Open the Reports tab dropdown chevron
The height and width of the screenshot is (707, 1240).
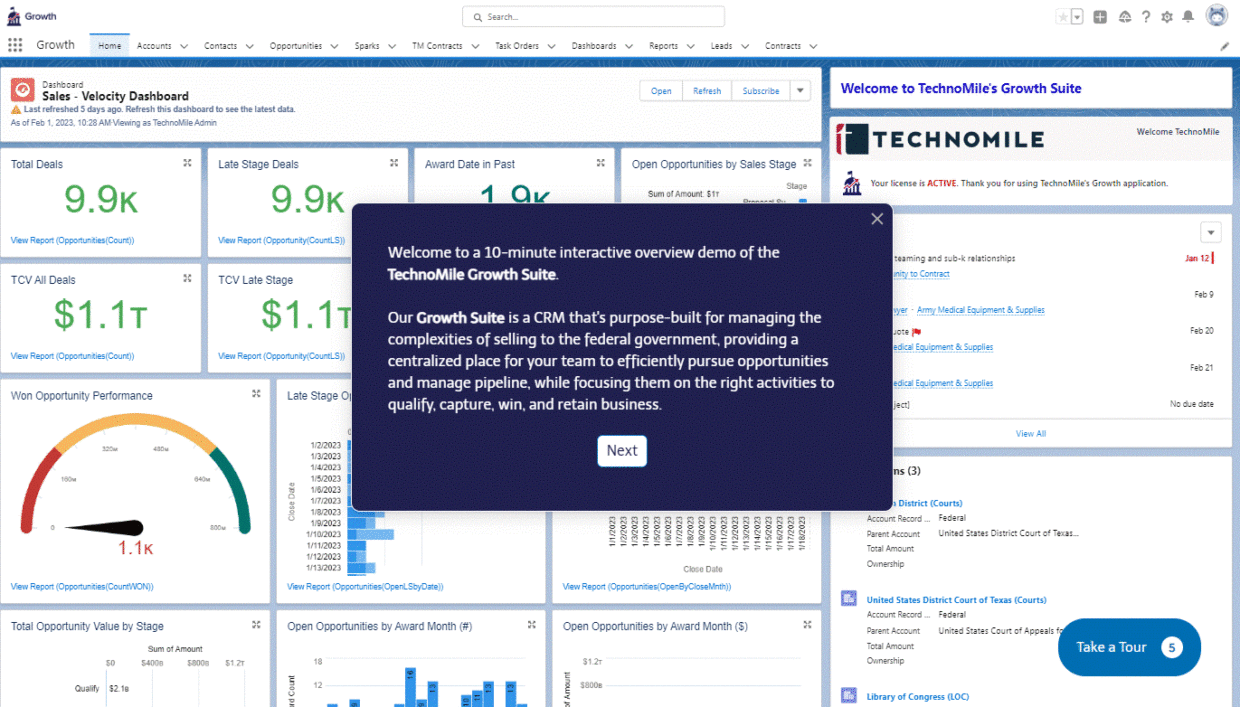click(x=690, y=46)
